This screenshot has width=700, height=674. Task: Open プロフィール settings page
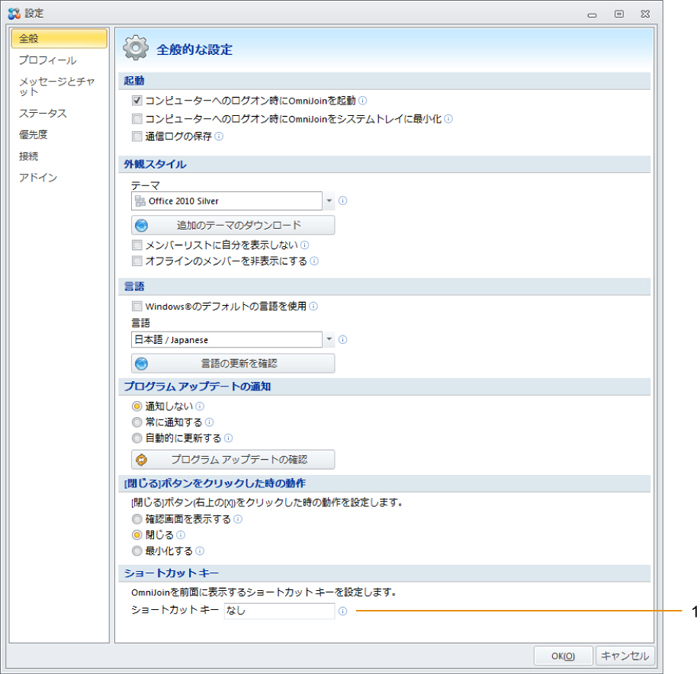point(47,60)
